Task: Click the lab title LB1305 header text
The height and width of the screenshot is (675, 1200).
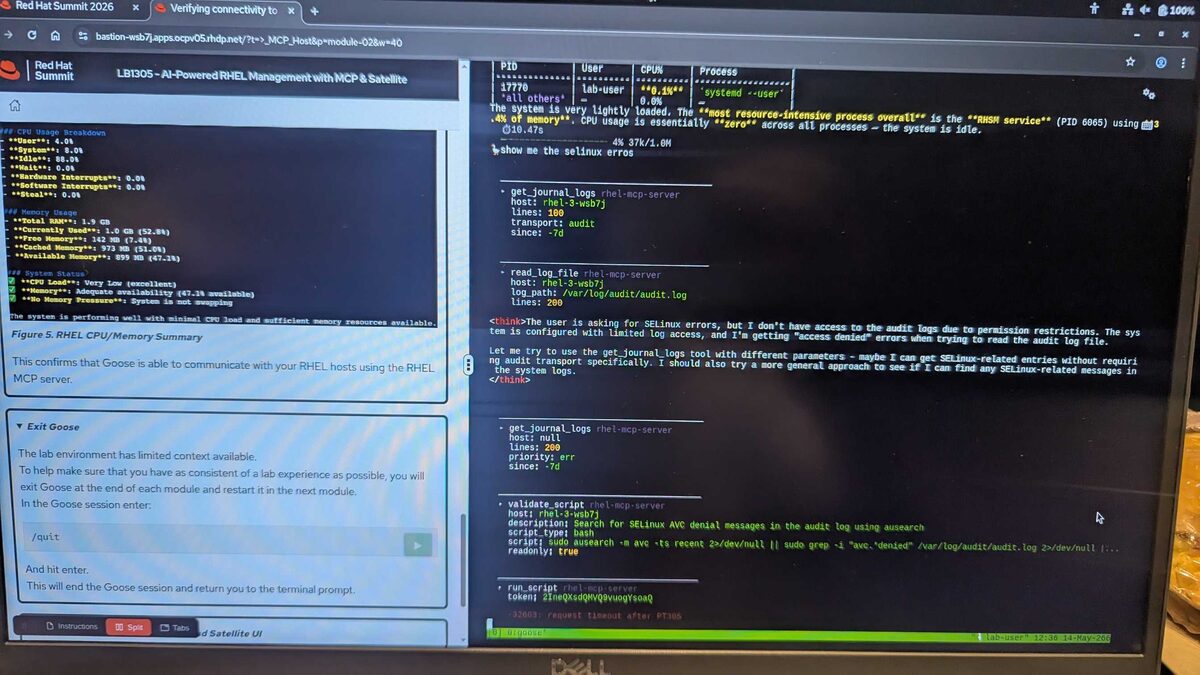Action: 262,77
